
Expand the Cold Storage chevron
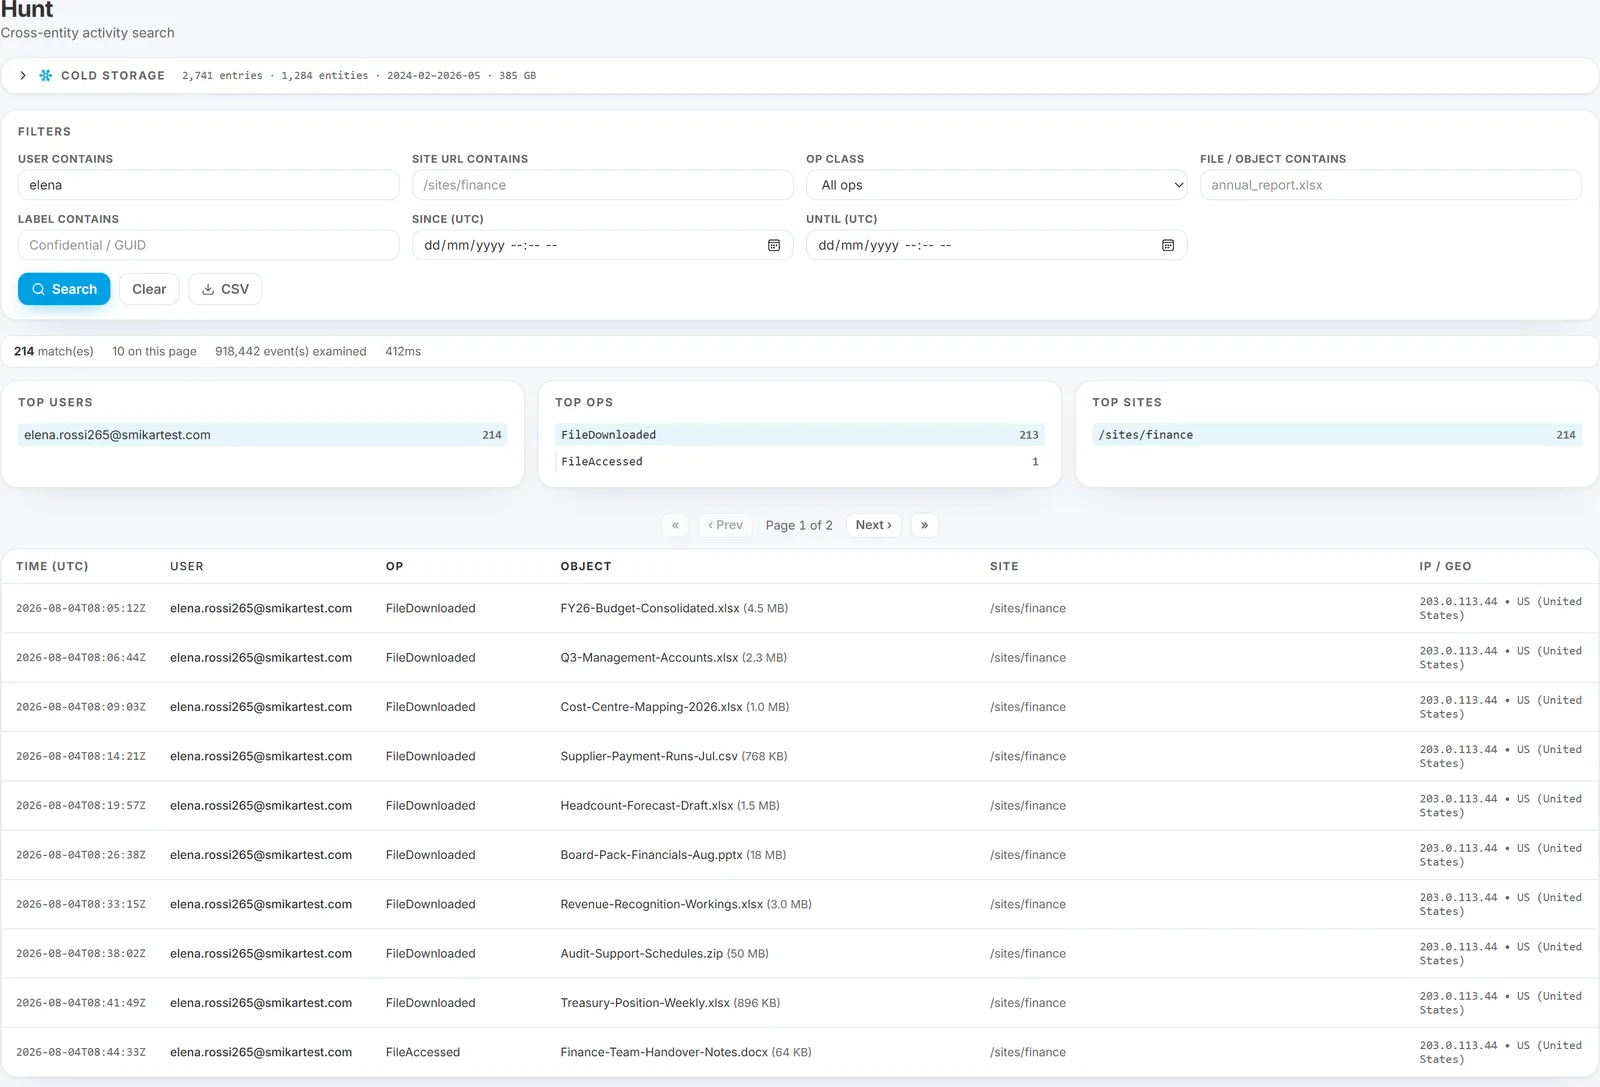coord(23,75)
